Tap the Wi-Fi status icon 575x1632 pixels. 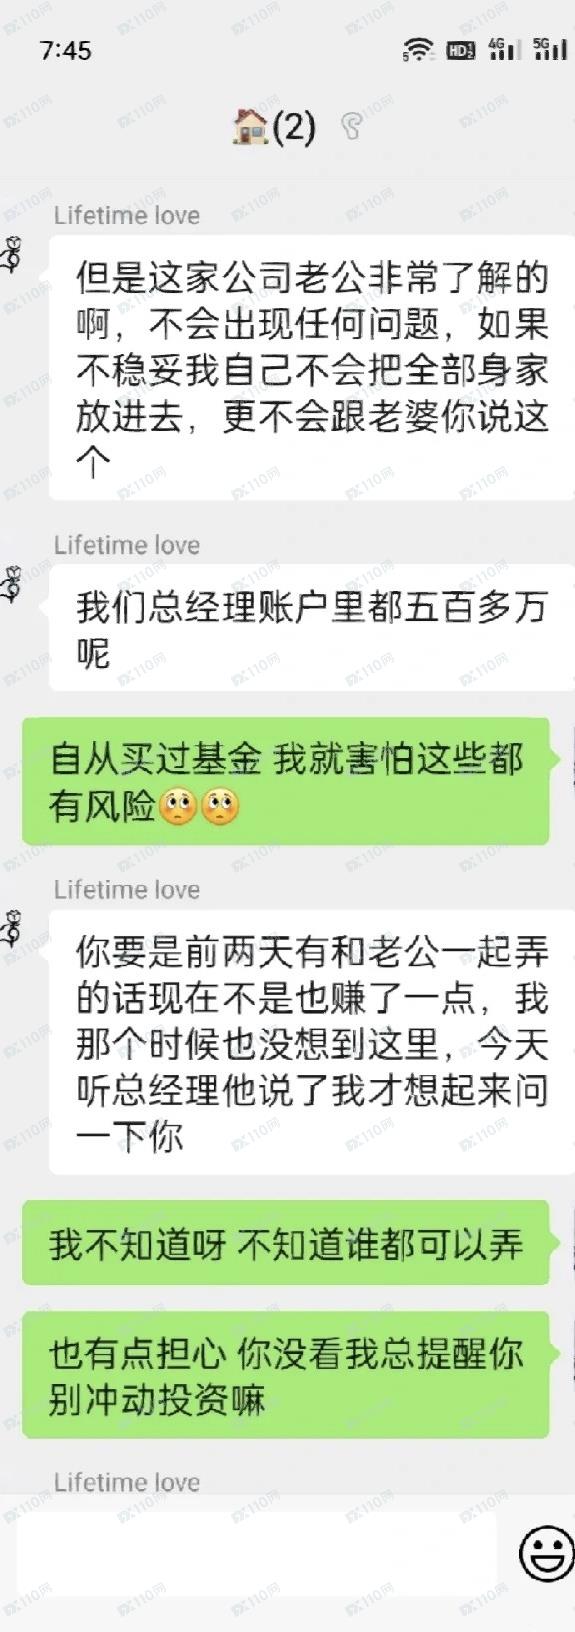[x=418, y=49]
